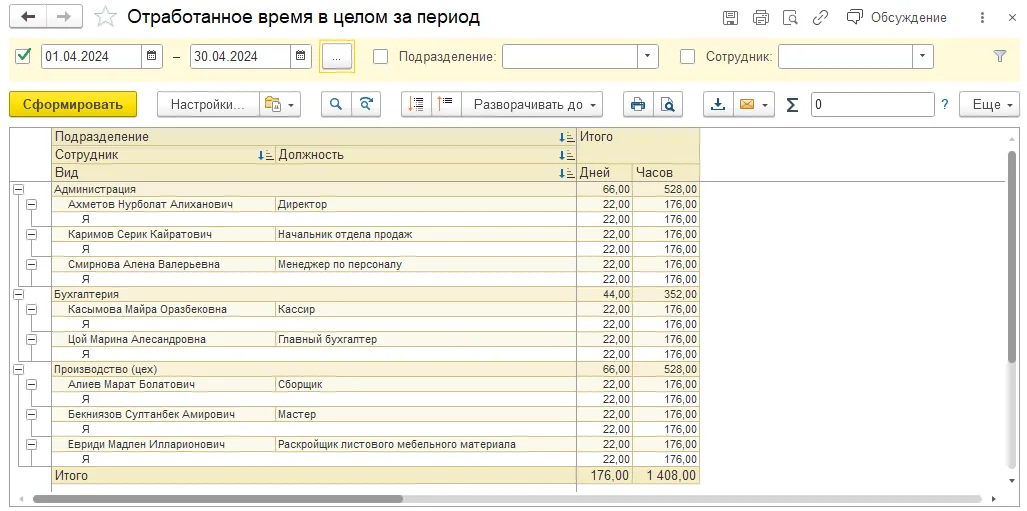Viewport: 1027px width, 511px height.
Task: Open the Сотрудник dropdown list
Action: [x=923, y=56]
